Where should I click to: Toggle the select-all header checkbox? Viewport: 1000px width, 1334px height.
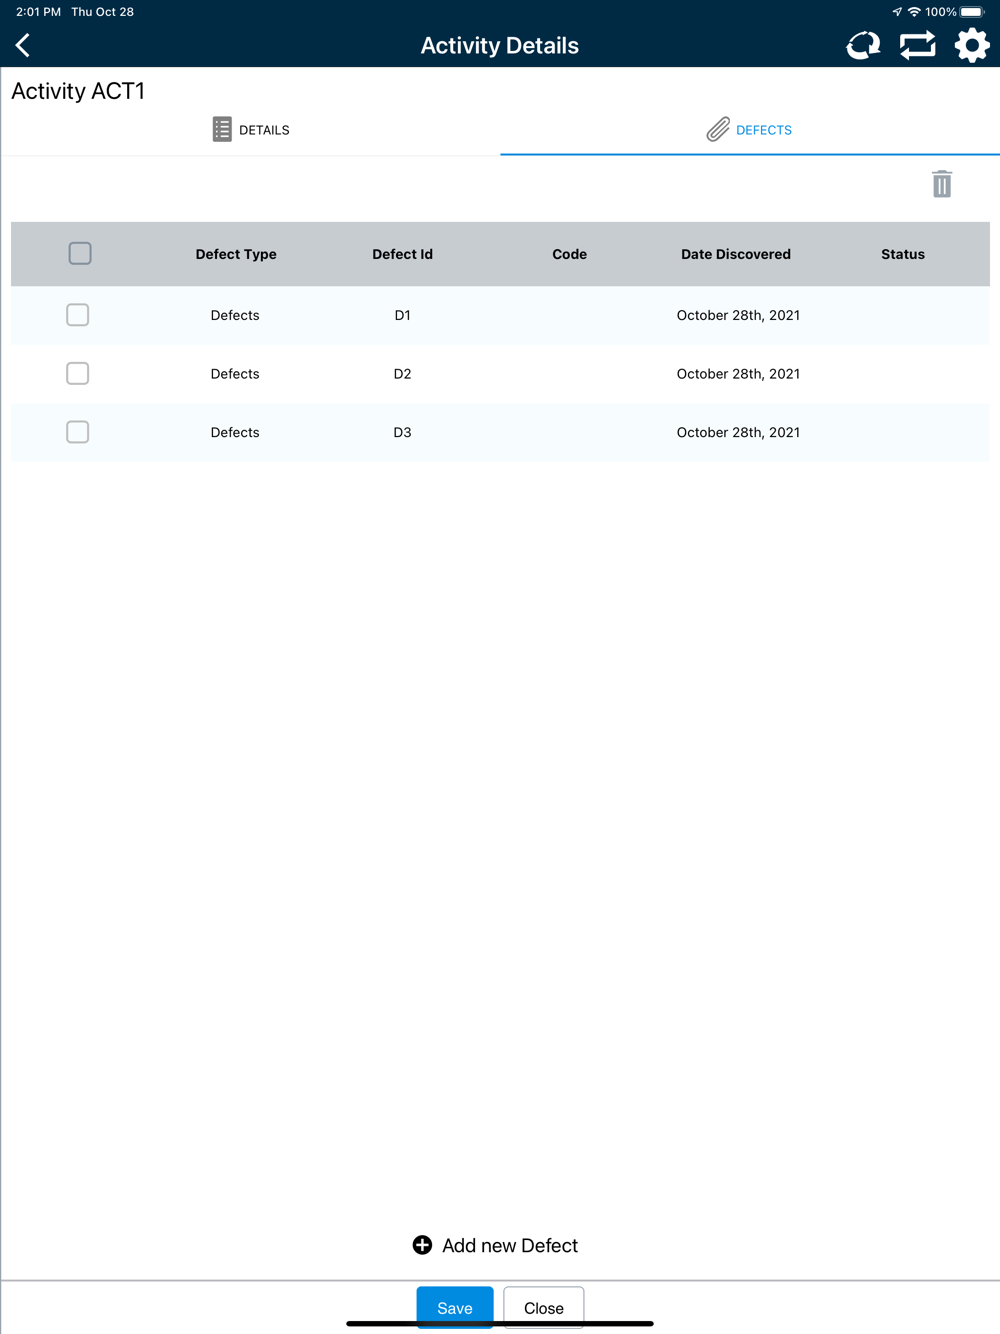80,253
